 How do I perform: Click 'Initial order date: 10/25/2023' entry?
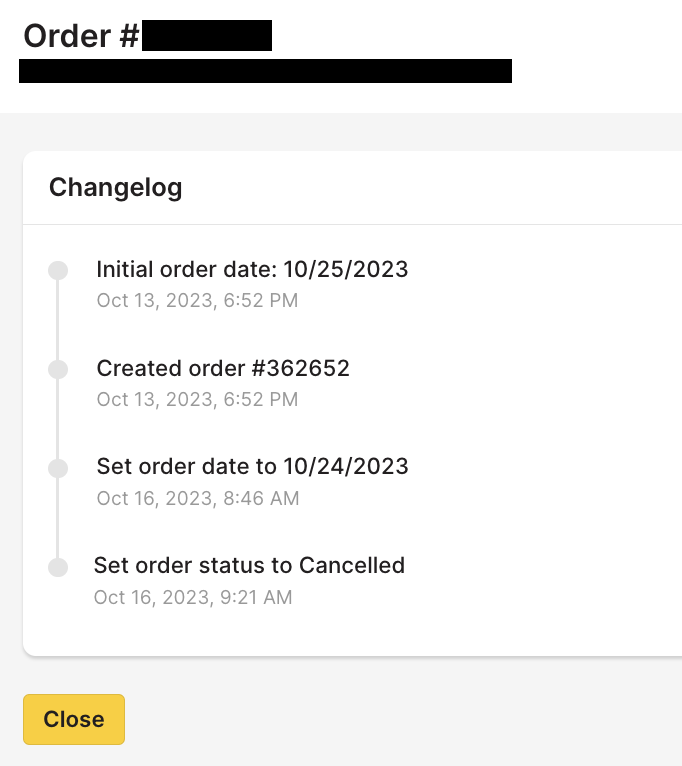[x=252, y=269]
